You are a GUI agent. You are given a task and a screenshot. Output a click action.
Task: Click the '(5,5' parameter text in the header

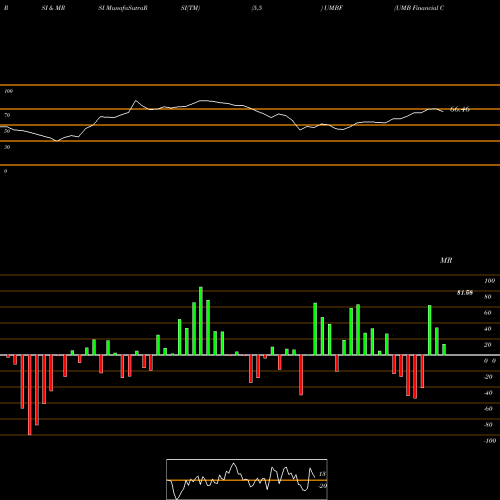coord(257,8)
